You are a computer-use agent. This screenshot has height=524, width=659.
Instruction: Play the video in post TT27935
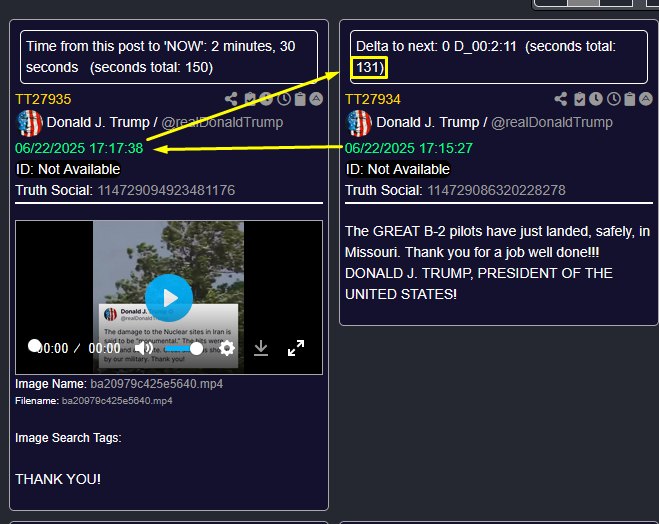pos(169,298)
